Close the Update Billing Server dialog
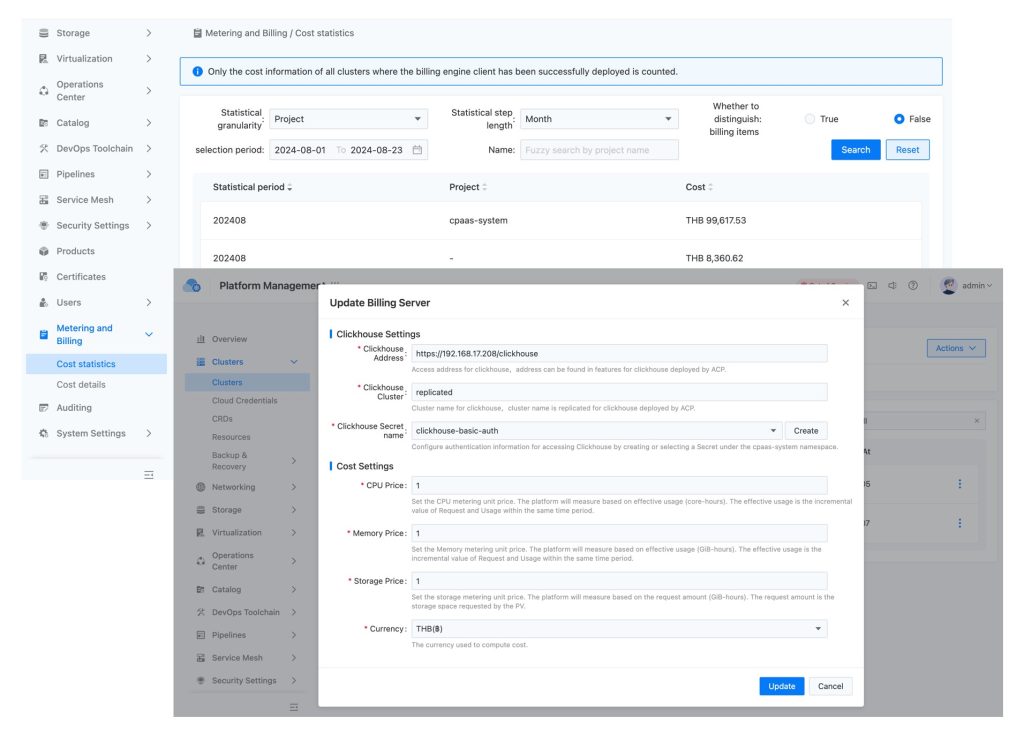Image resolution: width=1024 pixels, height=733 pixels. click(845, 302)
